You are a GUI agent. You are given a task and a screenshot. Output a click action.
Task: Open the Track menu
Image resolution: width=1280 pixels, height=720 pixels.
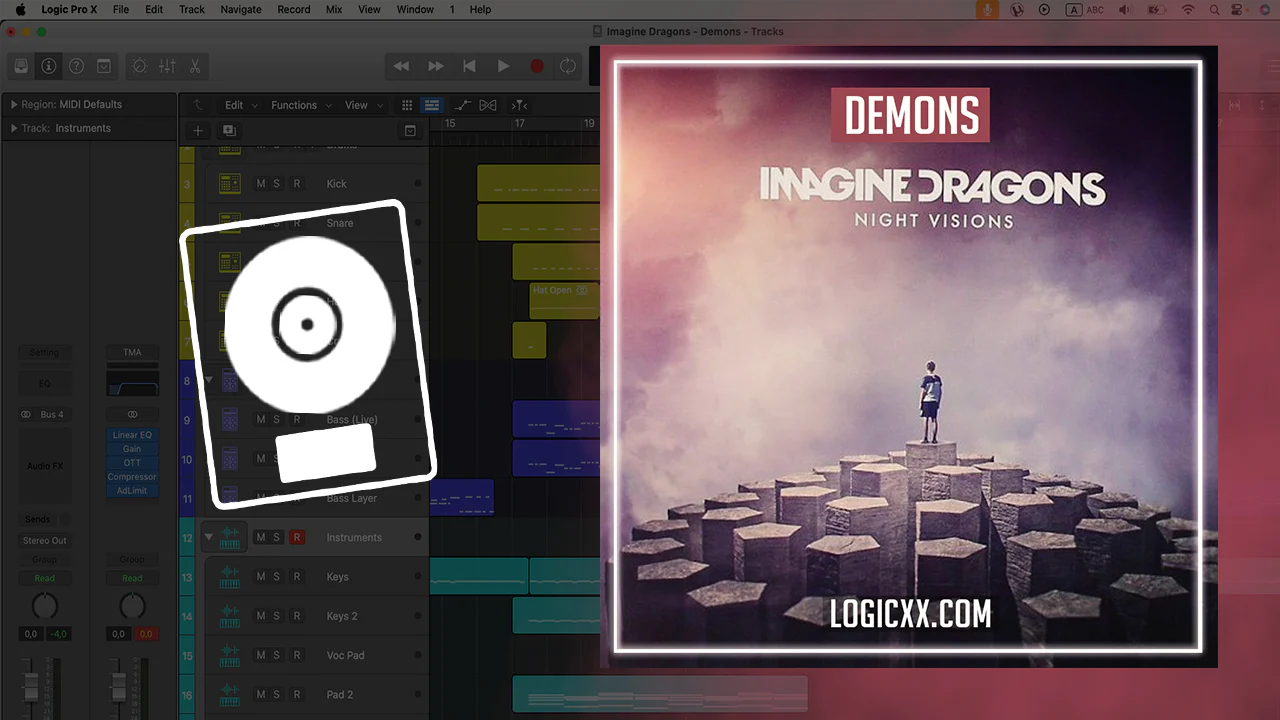[192, 9]
